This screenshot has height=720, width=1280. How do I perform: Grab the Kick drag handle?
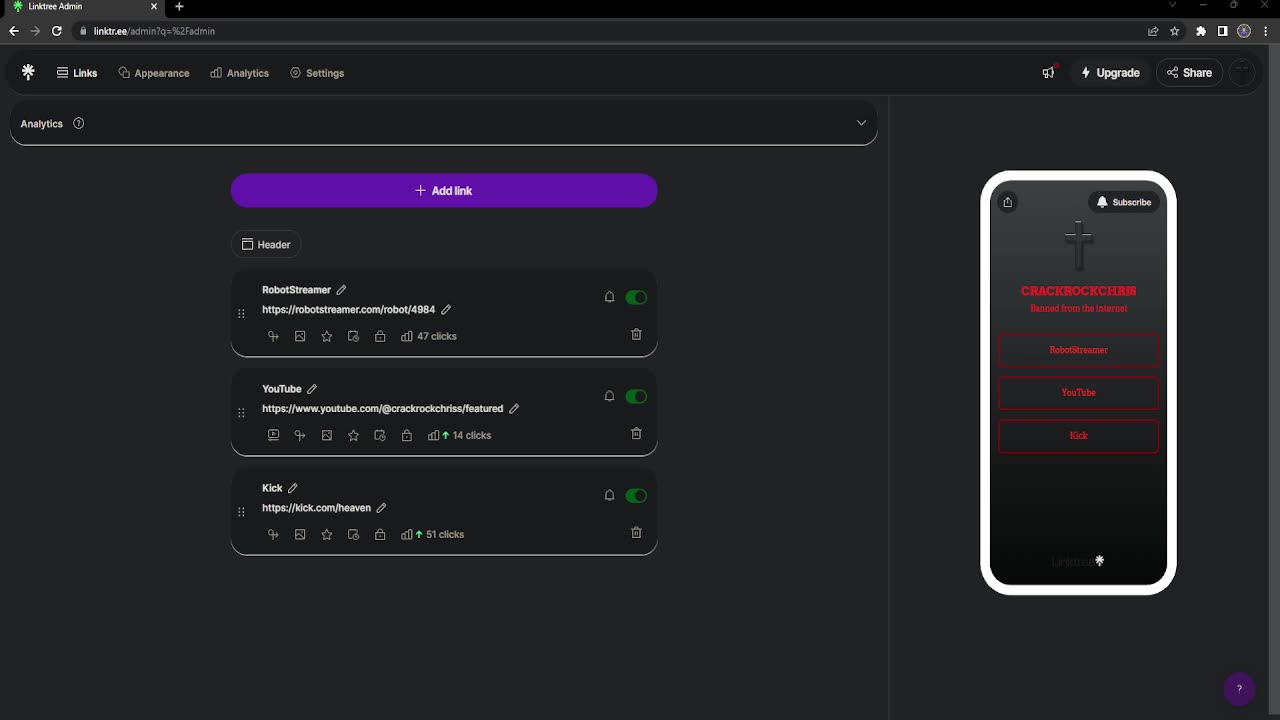pos(241,512)
